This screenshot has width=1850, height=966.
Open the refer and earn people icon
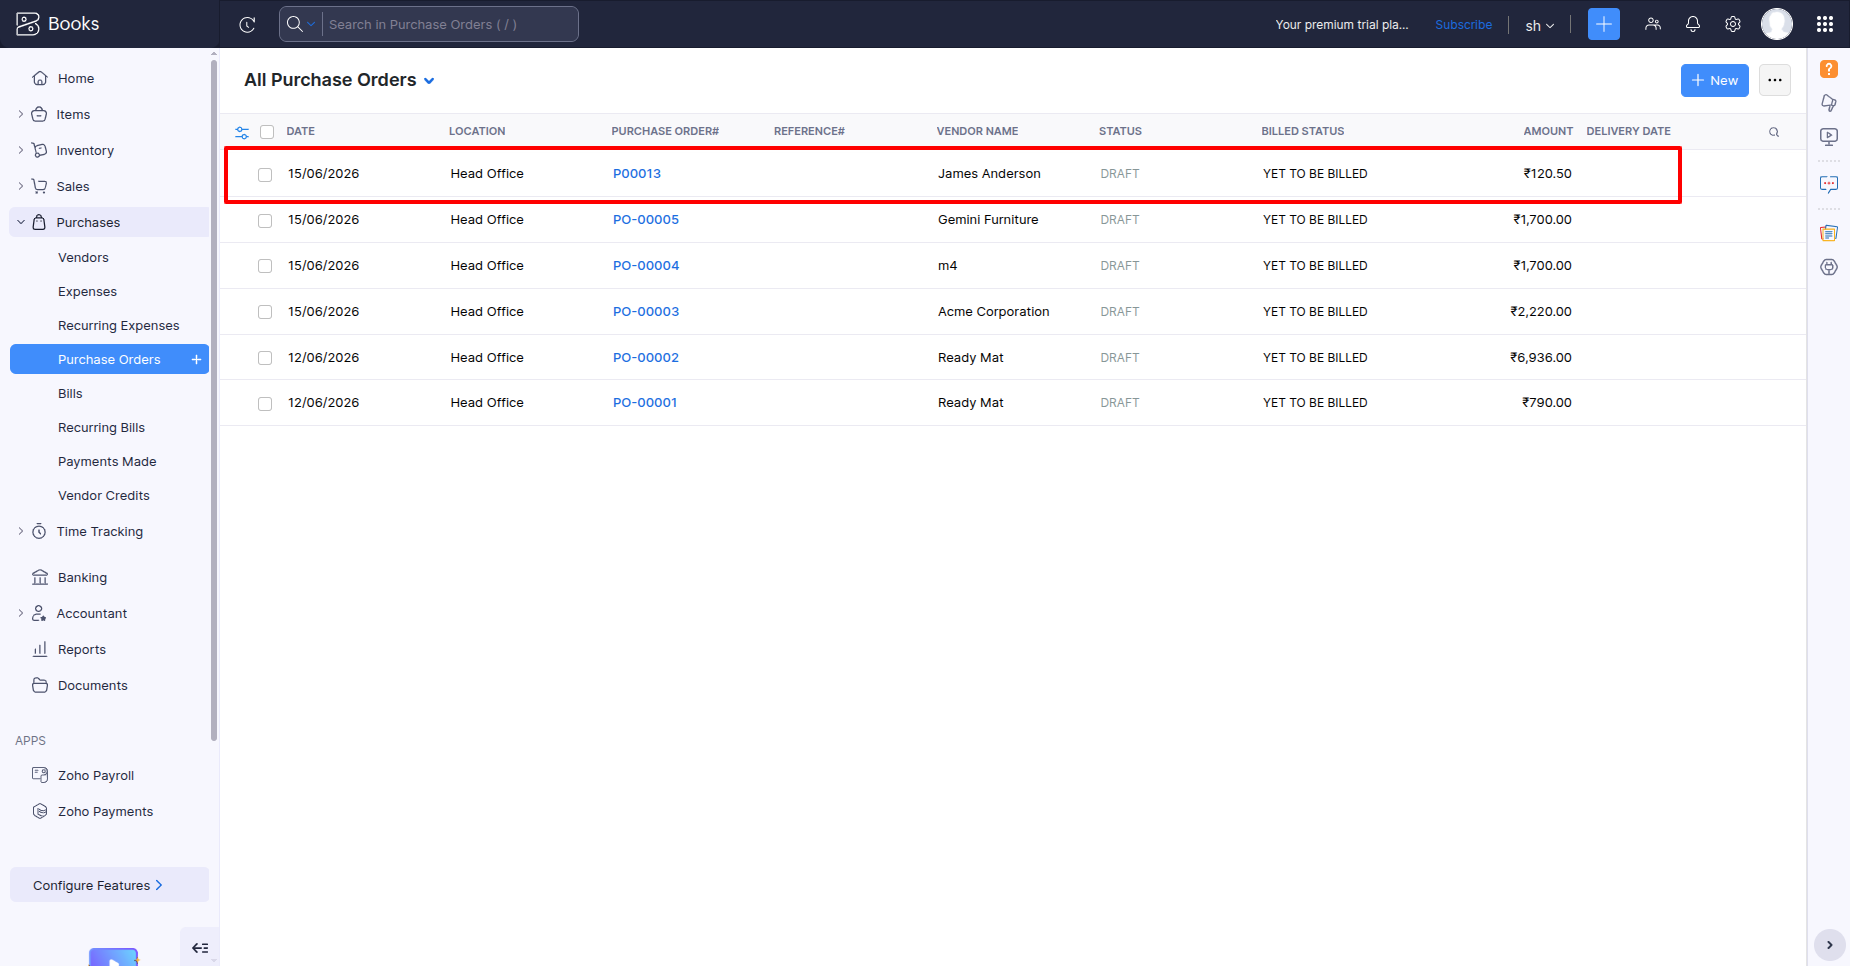(x=1653, y=24)
